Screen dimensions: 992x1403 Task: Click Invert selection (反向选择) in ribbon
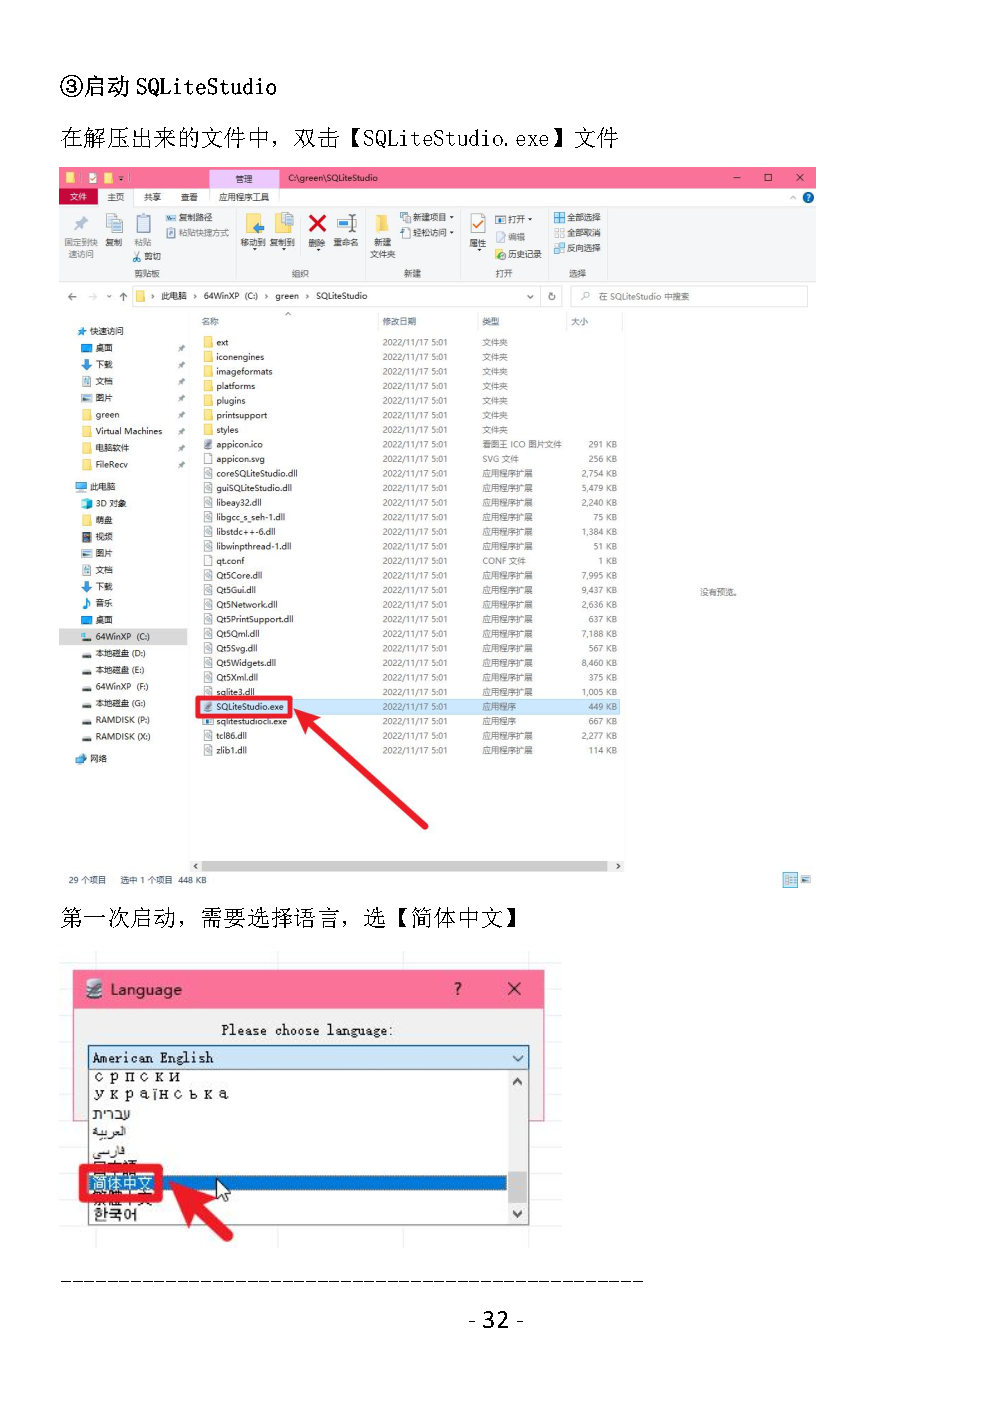(578, 248)
